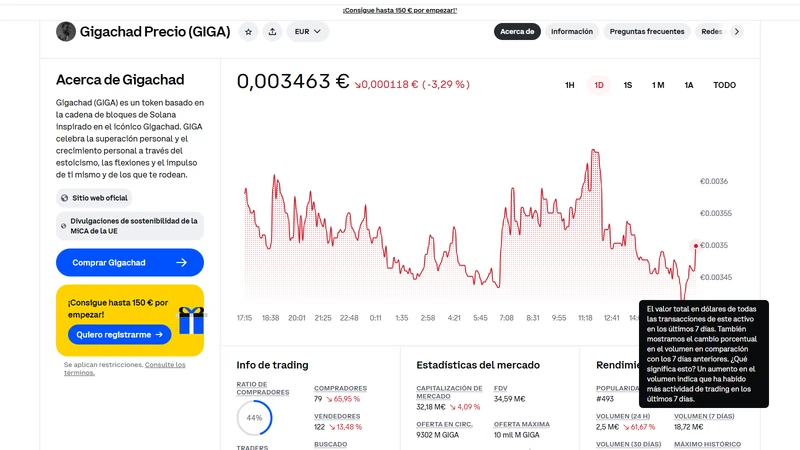Switch chart to TODO range
This screenshot has height=450, width=800.
(724, 85)
